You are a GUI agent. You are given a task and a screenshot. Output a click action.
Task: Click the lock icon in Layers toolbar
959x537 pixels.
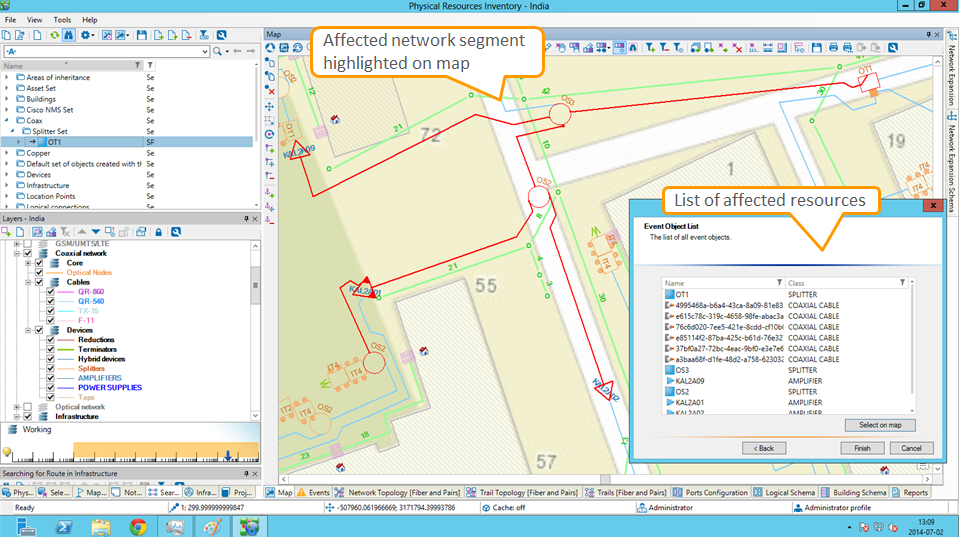[158, 232]
